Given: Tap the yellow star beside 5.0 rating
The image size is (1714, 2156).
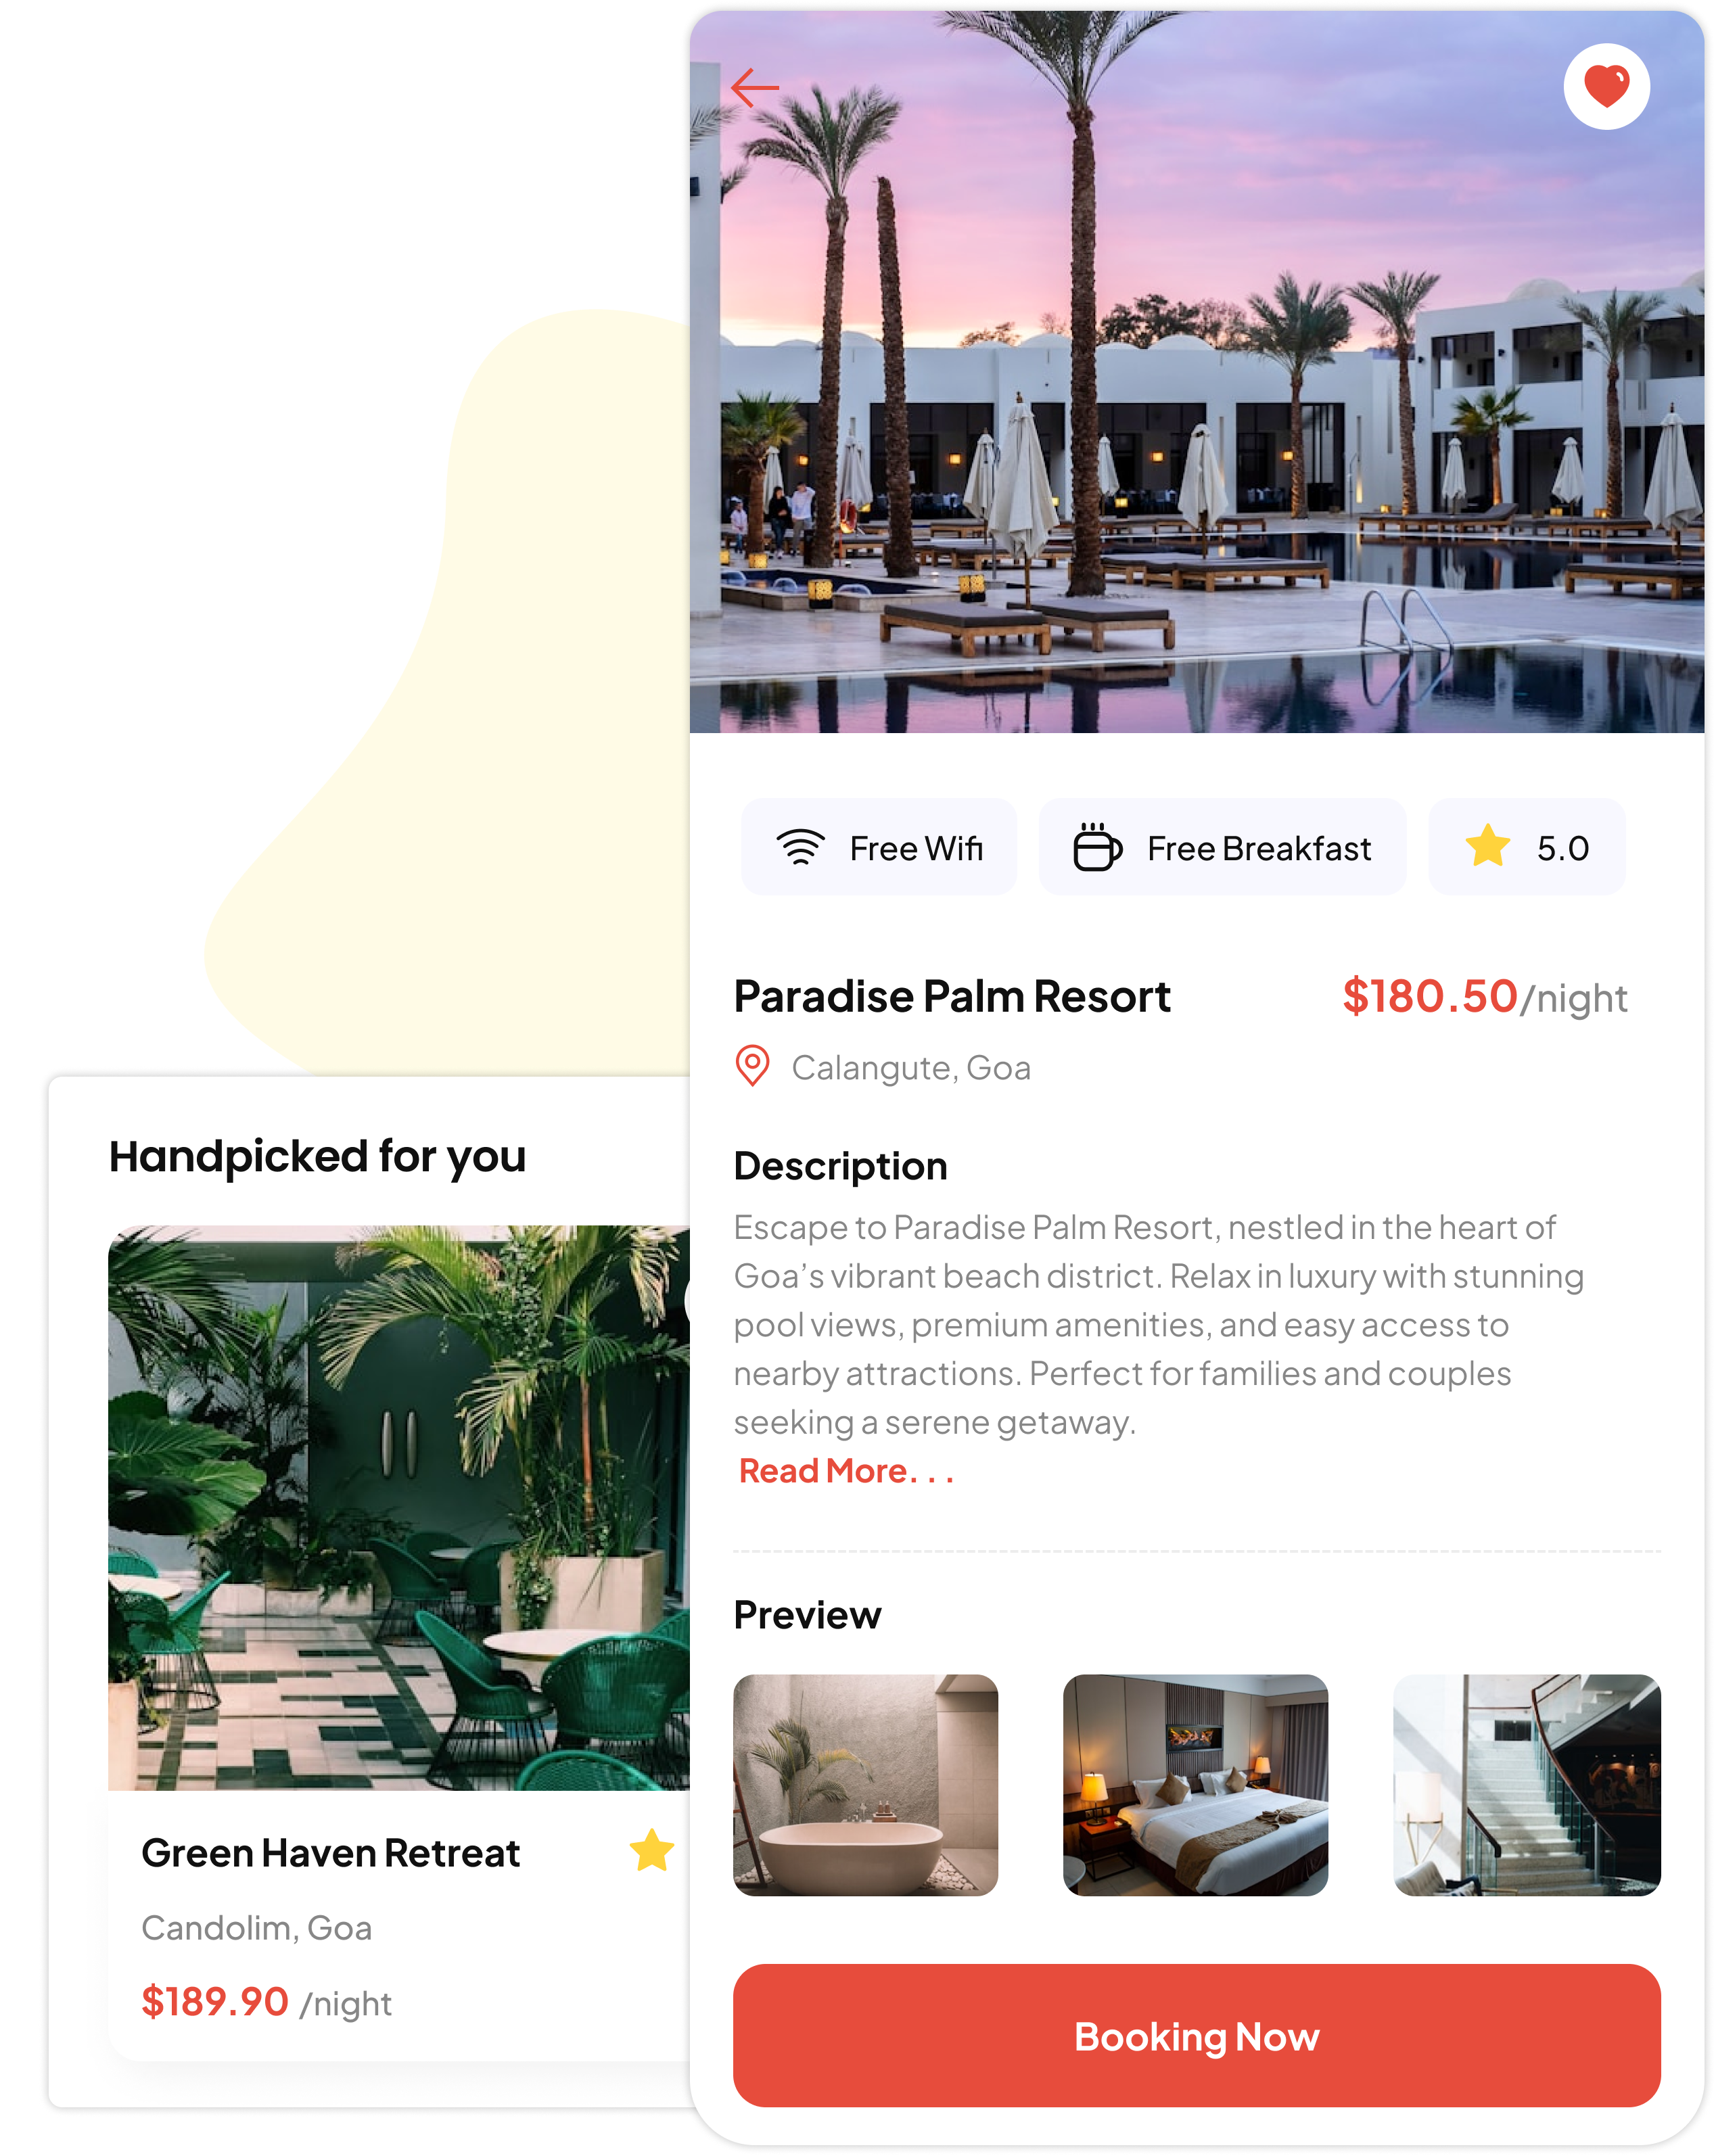Looking at the screenshot, I should (1487, 846).
